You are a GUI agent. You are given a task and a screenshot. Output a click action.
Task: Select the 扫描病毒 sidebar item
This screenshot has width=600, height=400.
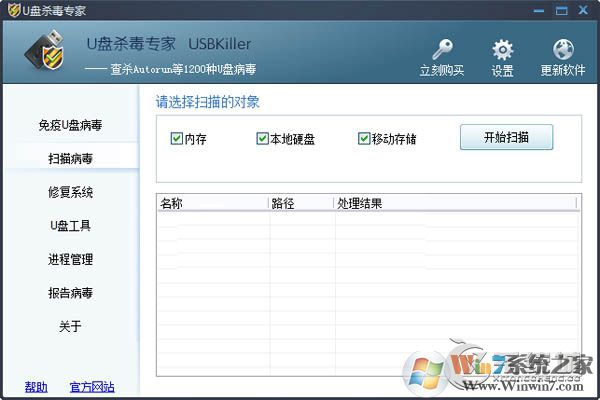(x=70, y=158)
